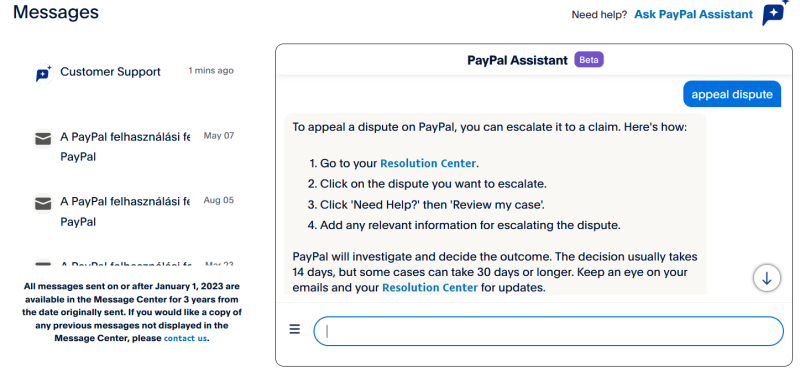The height and width of the screenshot is (377, 800).
Task: Click the Ask PayPal Assistant link
Action: tap(693, 14)
